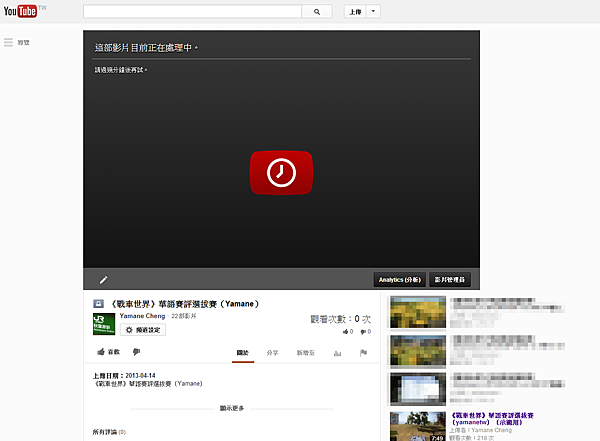Open the first related video thumbnail
Image resolution: width=600 pixels, height=441 pixels.
click(x=418, y=312)
